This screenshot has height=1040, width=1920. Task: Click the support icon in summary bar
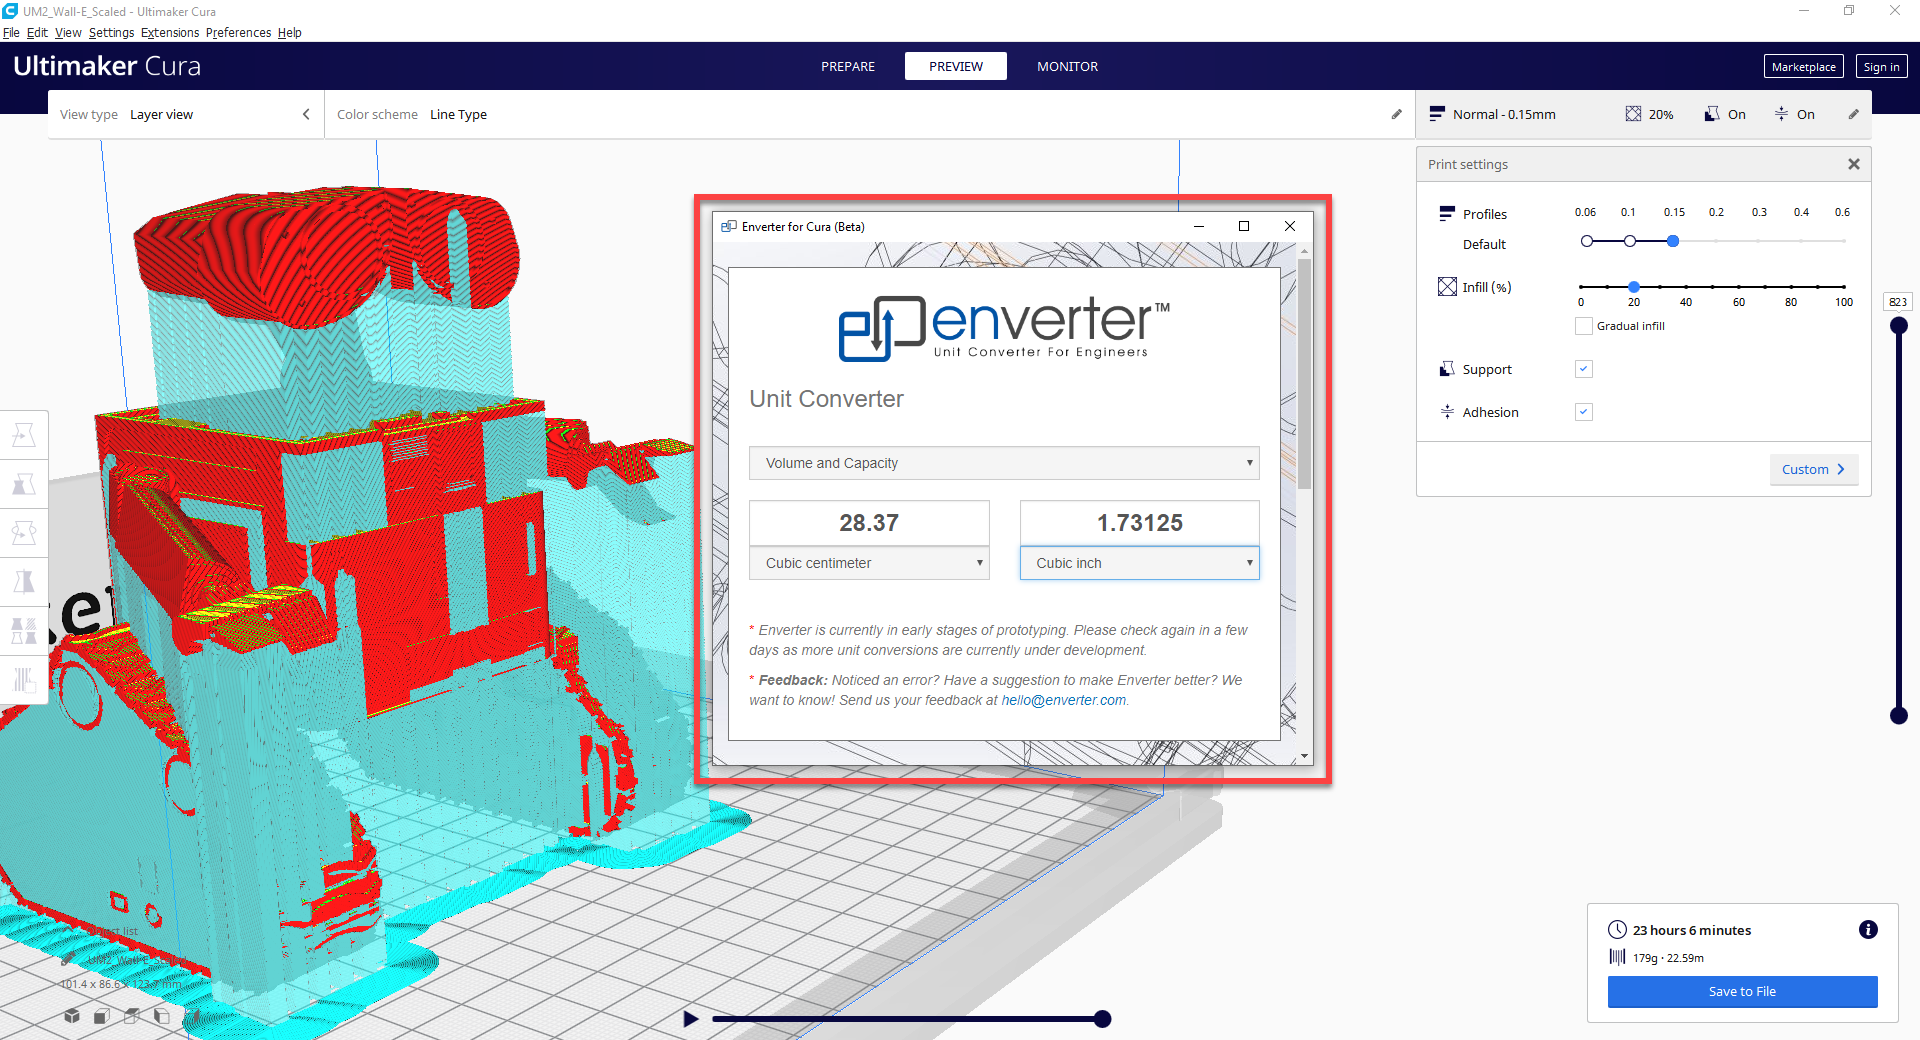coord(1712,114)
